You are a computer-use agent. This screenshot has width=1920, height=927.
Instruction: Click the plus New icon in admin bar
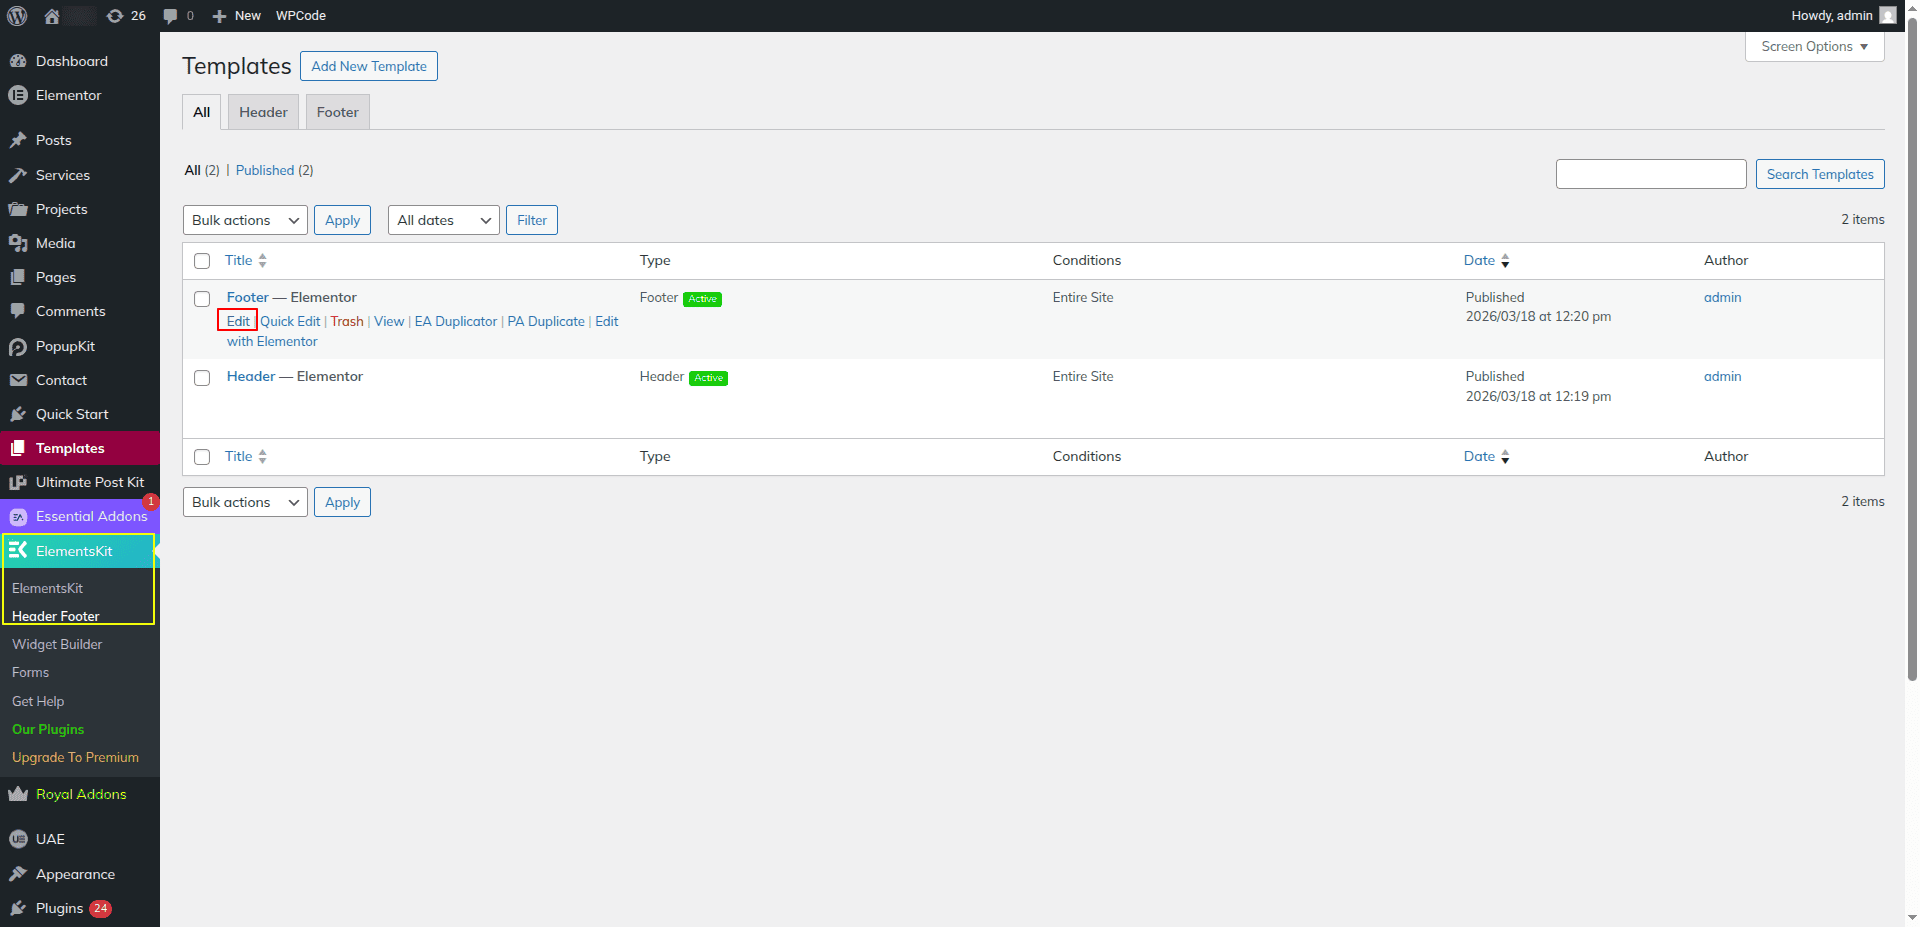(220, 16)
